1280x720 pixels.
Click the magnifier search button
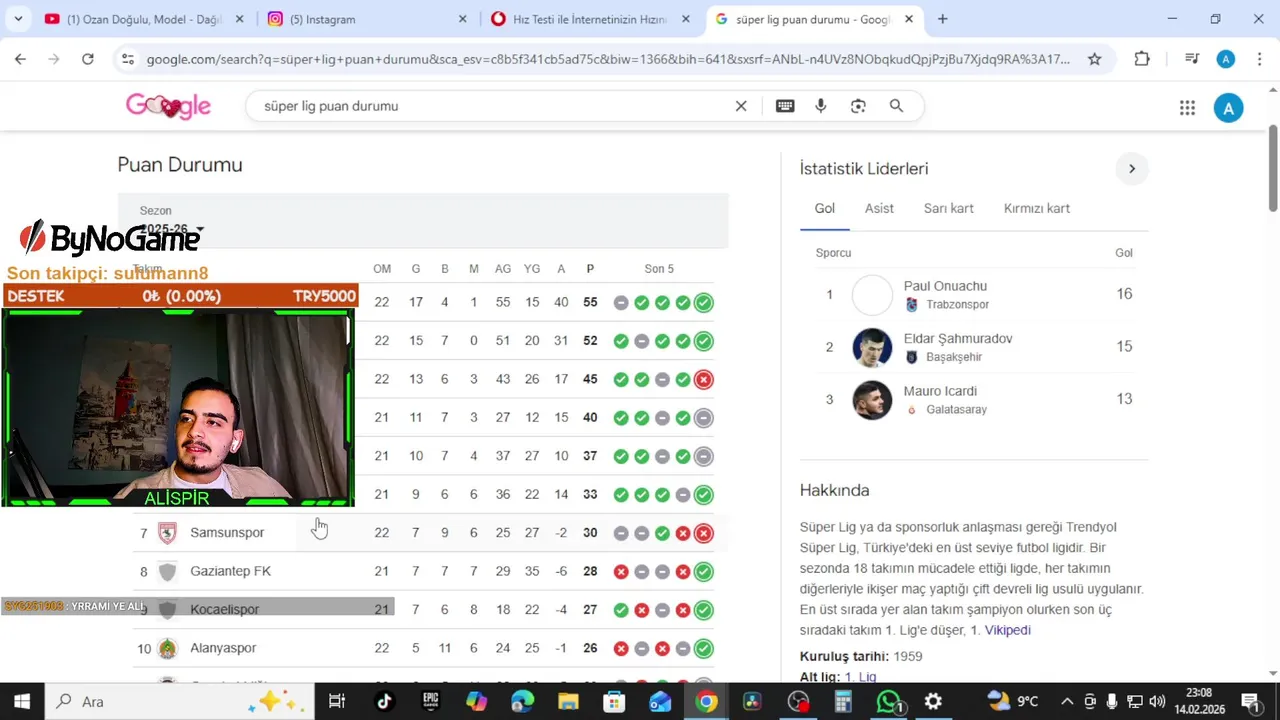click(896, 106)
